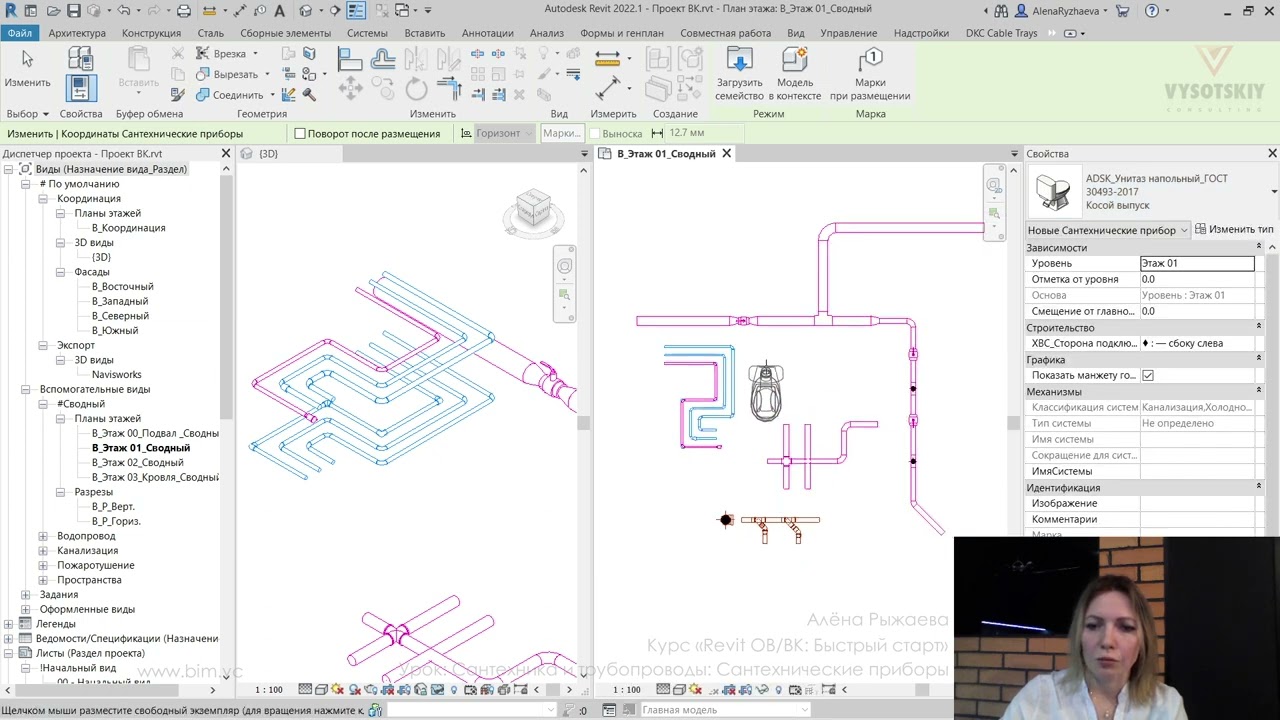Click the Print icon in the quick access toolbar

pyautogui.click(x=183, y=11)
